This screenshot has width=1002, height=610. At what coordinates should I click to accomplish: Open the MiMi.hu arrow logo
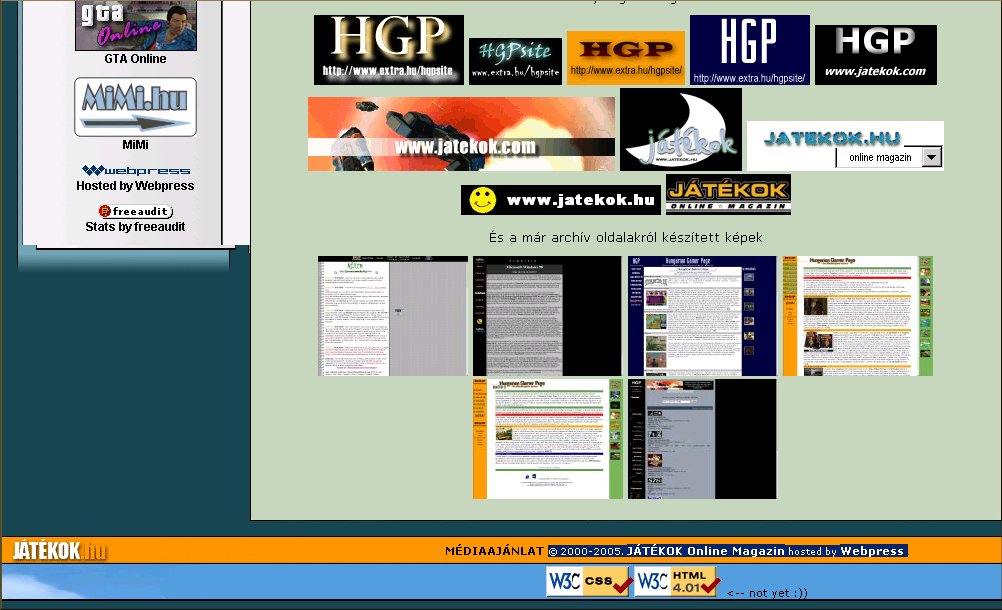click(x=135, y=107)
